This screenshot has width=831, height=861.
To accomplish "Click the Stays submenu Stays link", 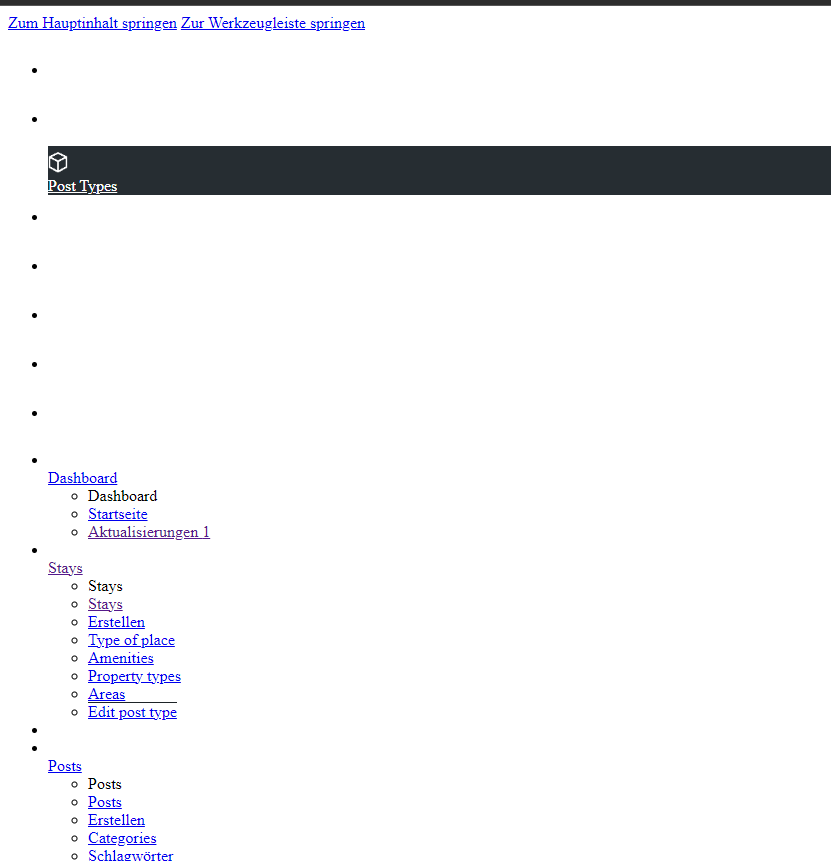I will (x=105, y=603).
